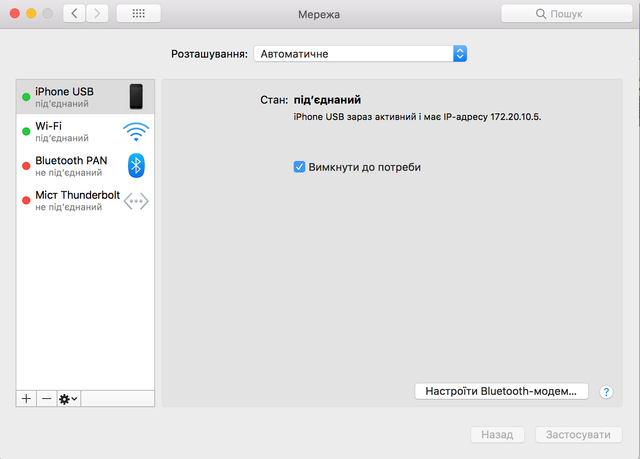Click the iPhone USB device icon
This screenshot has width=640, height=459.
click(136, 97)
